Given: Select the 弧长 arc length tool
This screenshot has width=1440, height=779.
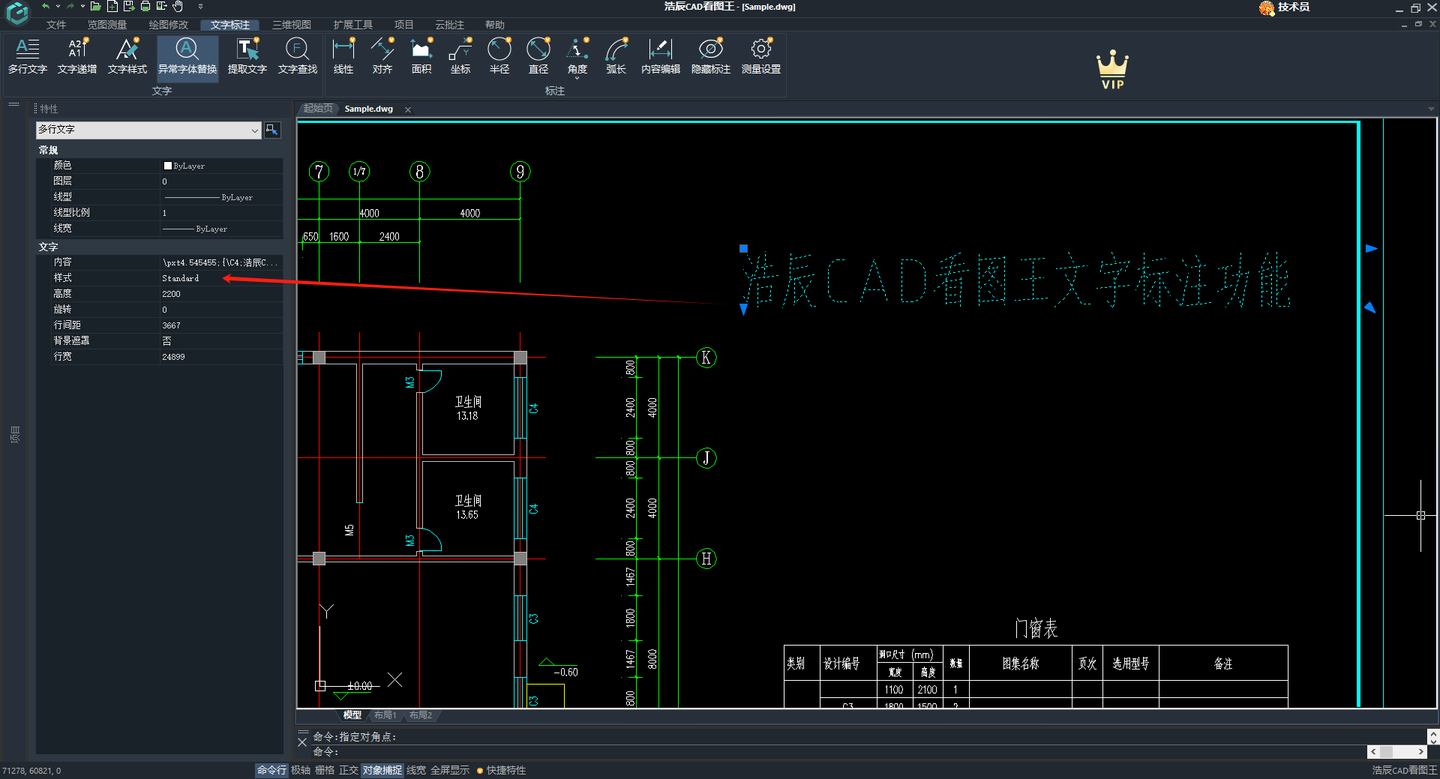Looking at the screenshot, I should point(616,56).
